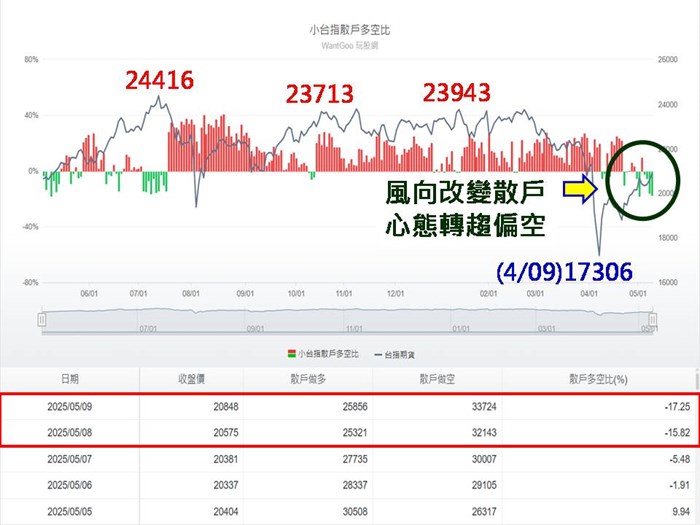The image size is (700, 525).
Task: Click the 24416 peak label on chart
Action: [159, 80]
